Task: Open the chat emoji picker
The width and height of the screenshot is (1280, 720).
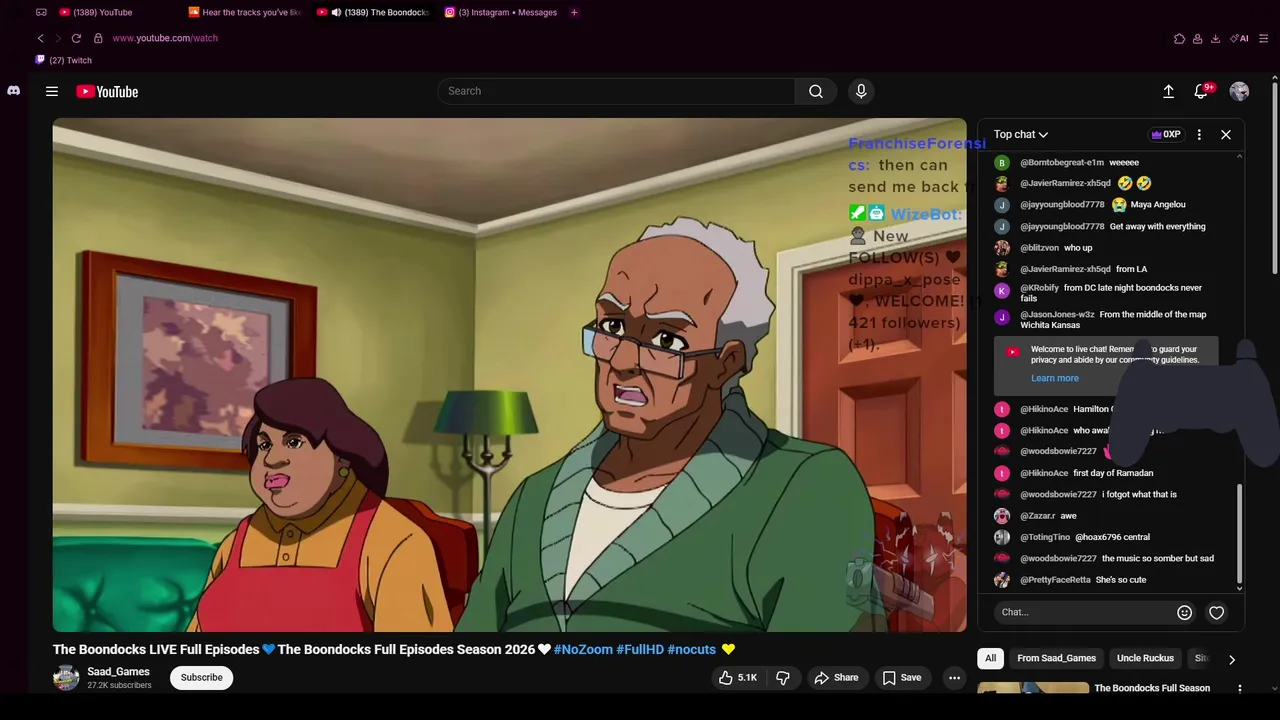Action: 1184,612
